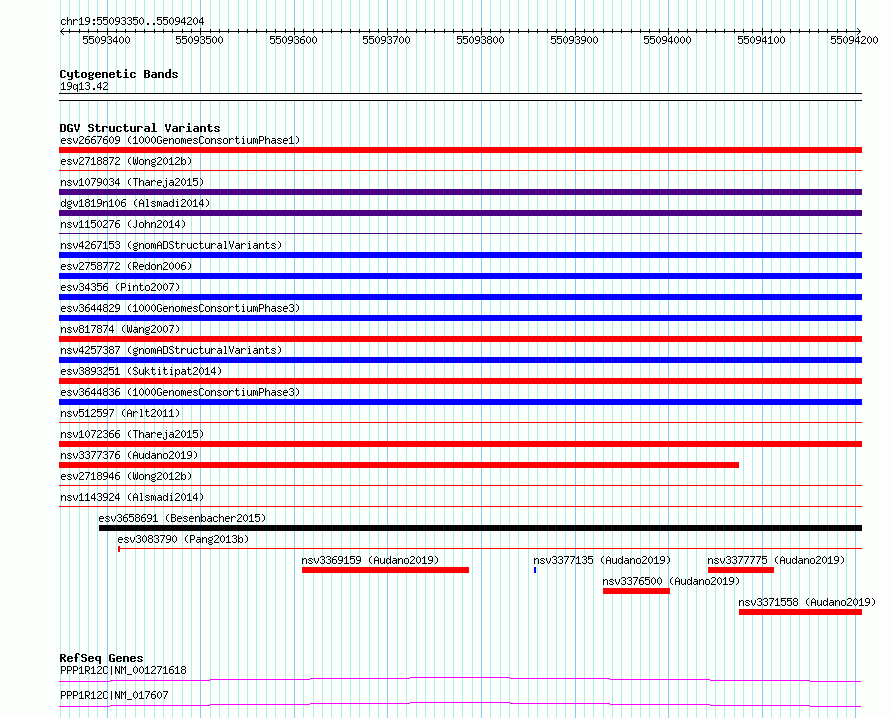Select the red nsv3377775 variant bar
Image resolution: width=890 pixels, height=718 pixels.
click(741, 570)
